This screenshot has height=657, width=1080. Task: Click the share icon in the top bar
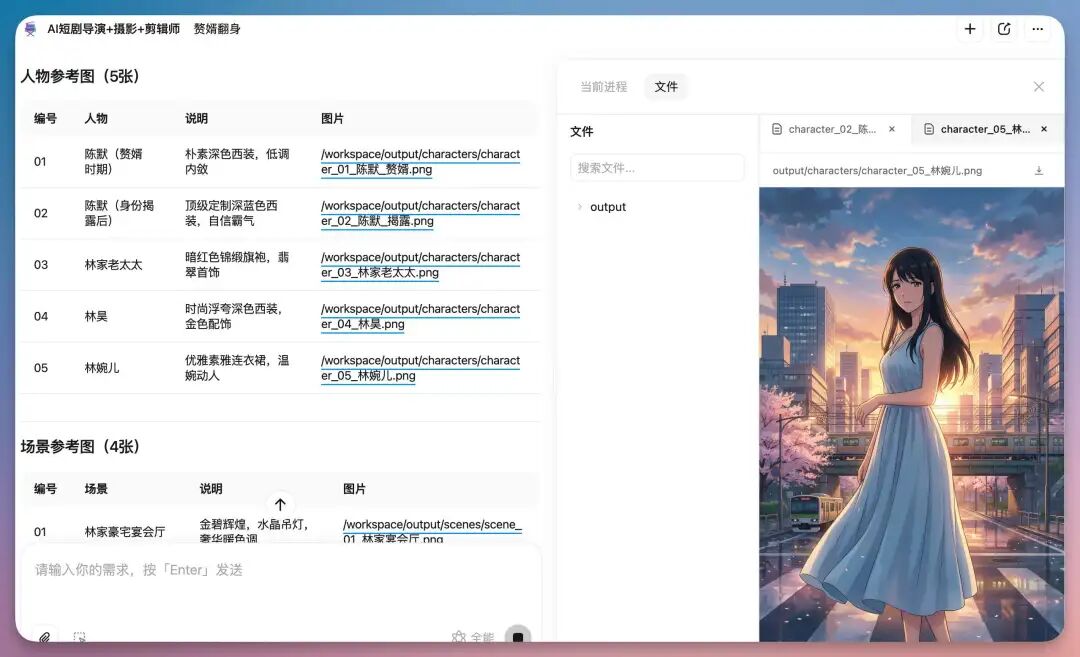point(1004,29)
